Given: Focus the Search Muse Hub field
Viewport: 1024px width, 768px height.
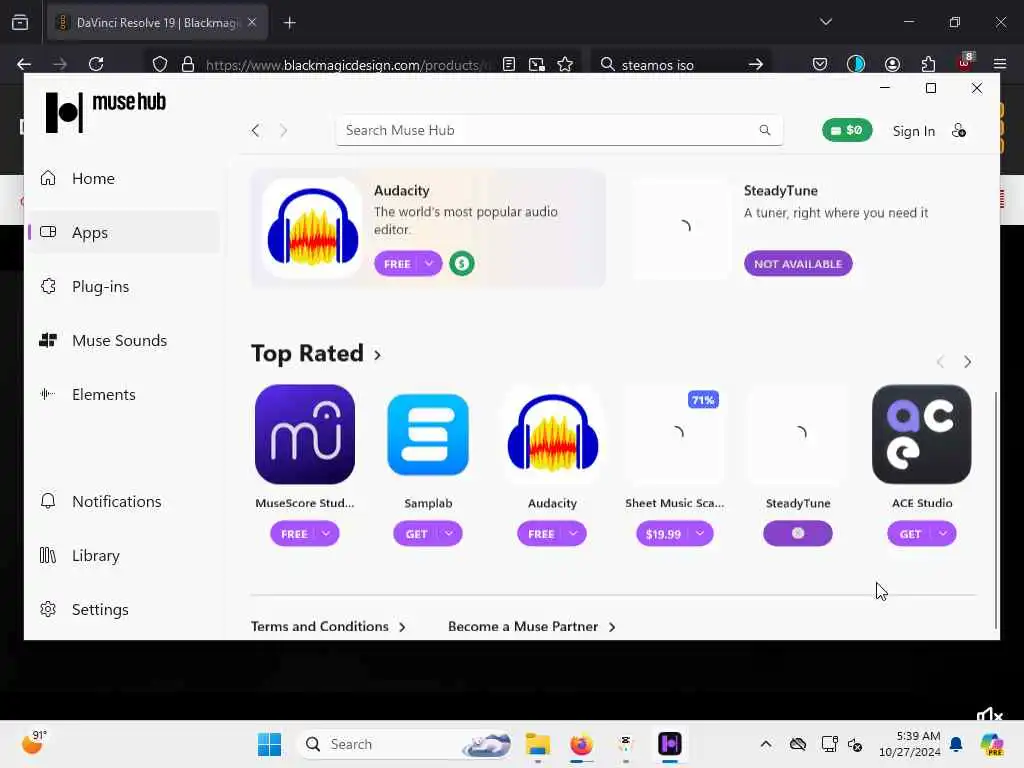Looking at the screenshot, I should [x=558, y=130].
